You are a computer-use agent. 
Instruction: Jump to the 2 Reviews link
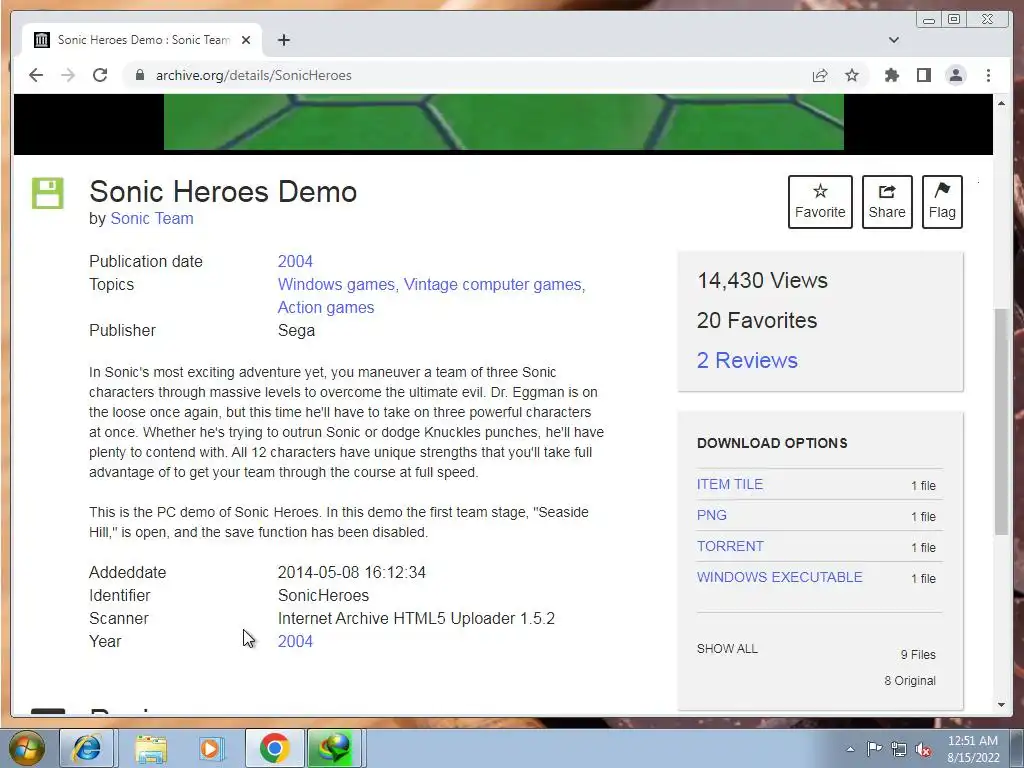747,360
